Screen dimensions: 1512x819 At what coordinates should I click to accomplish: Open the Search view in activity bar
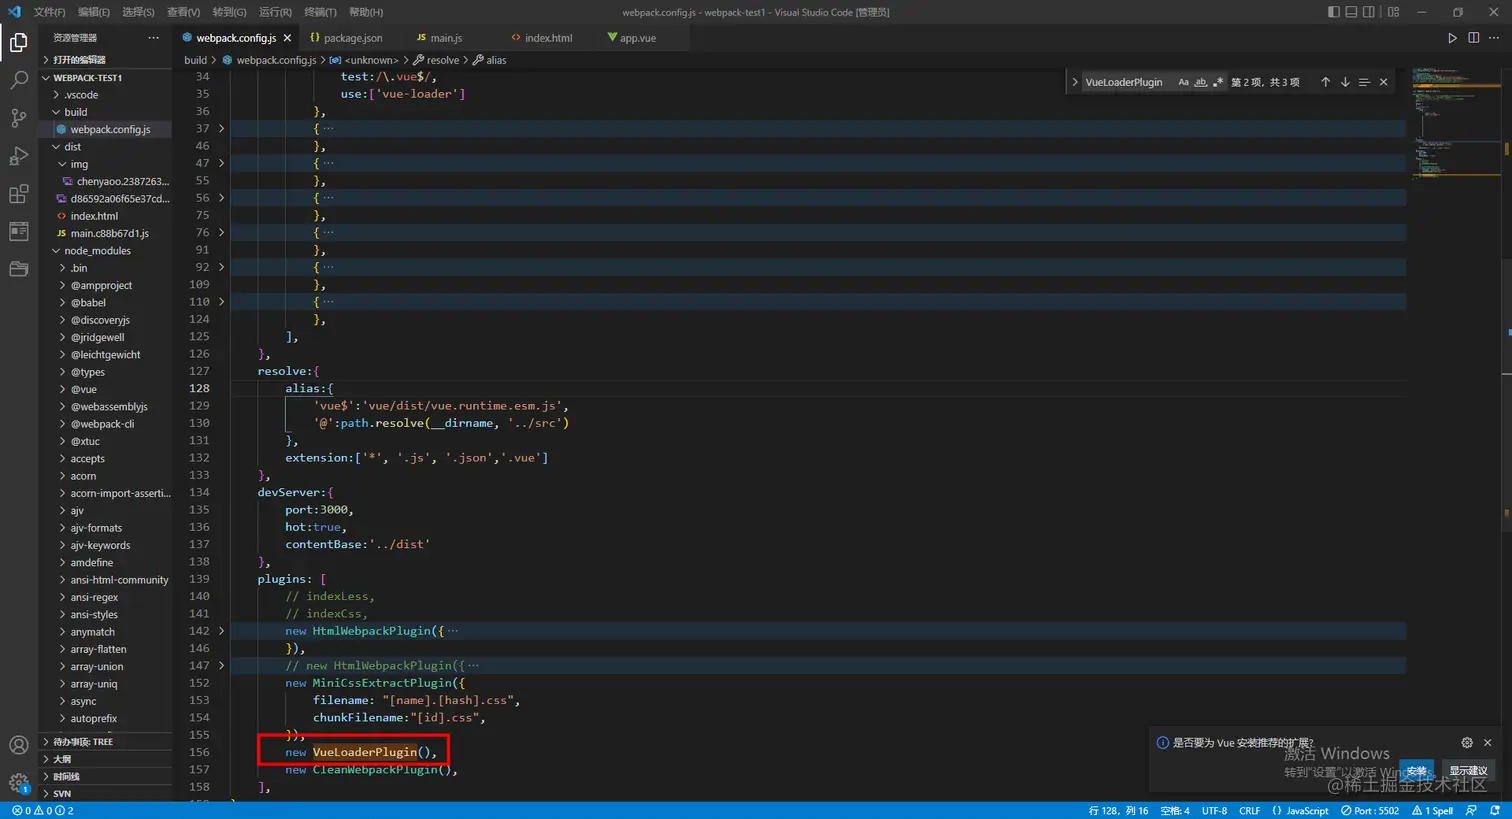coord(18,80)
